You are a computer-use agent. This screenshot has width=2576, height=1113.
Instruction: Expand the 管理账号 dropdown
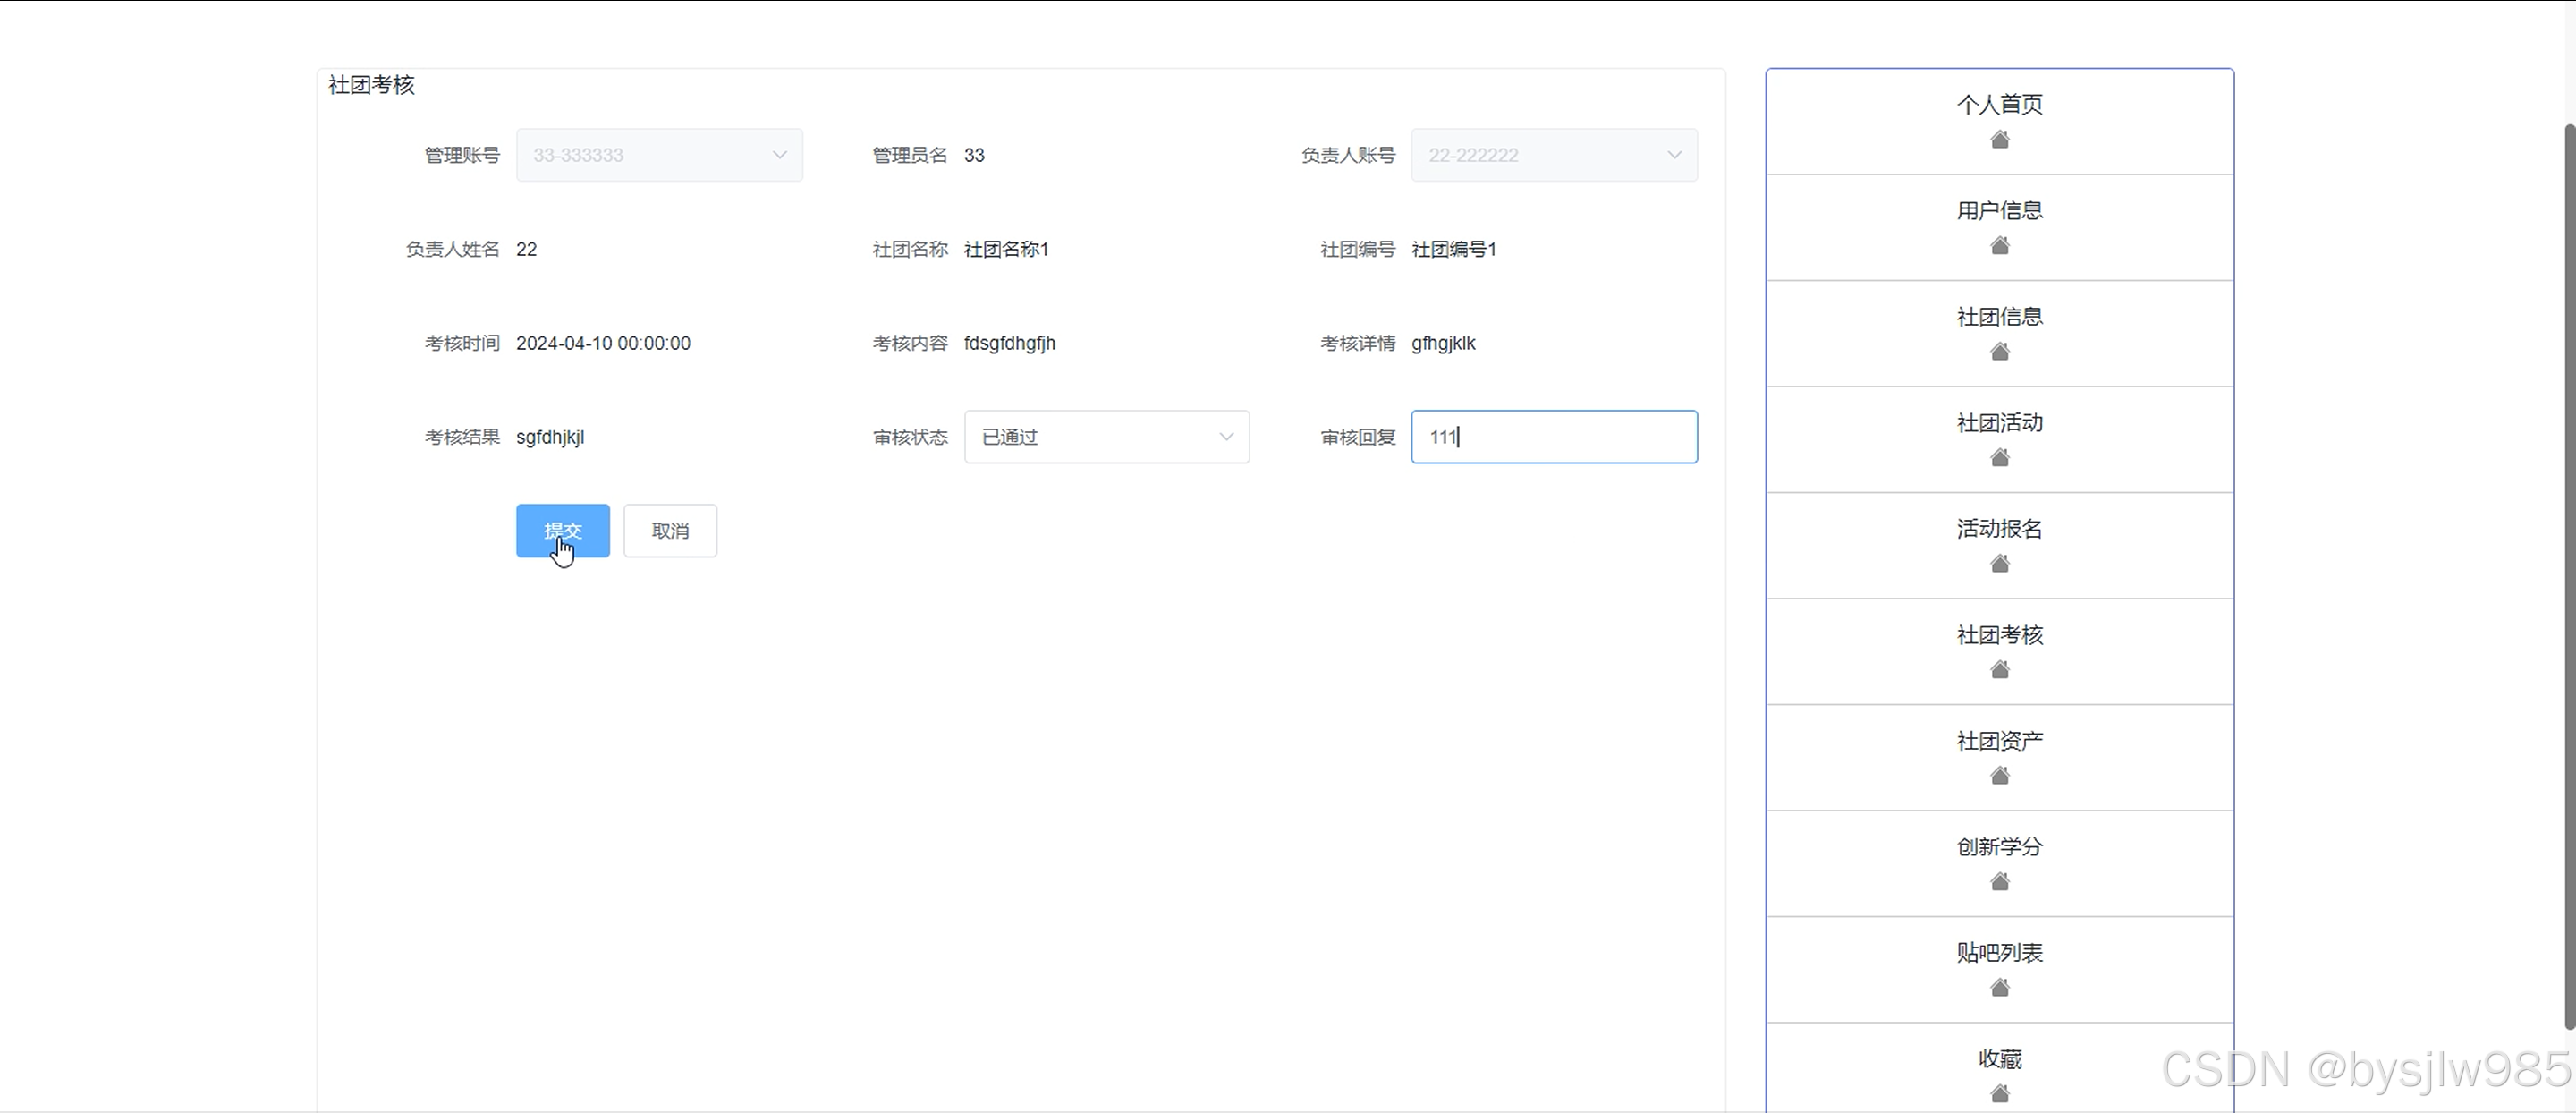[x=659, y=155]
